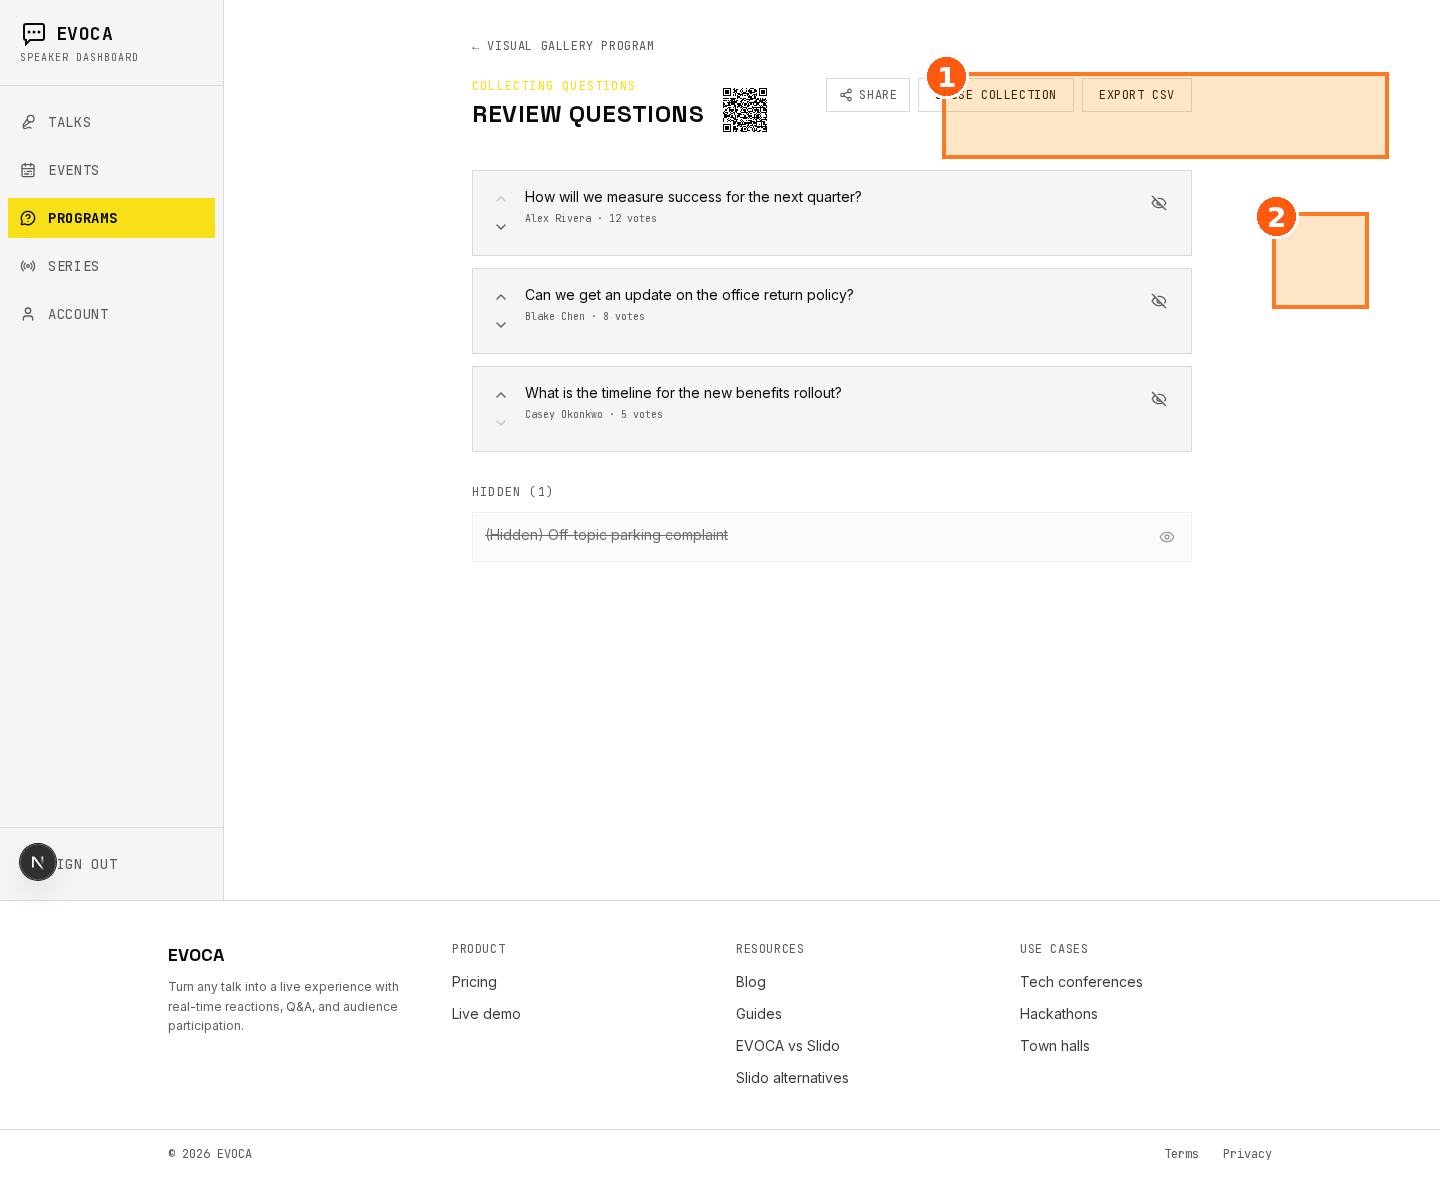Open Talks in the sidebar
This screenshot has width=1440, height=1178.
(111, 122)
